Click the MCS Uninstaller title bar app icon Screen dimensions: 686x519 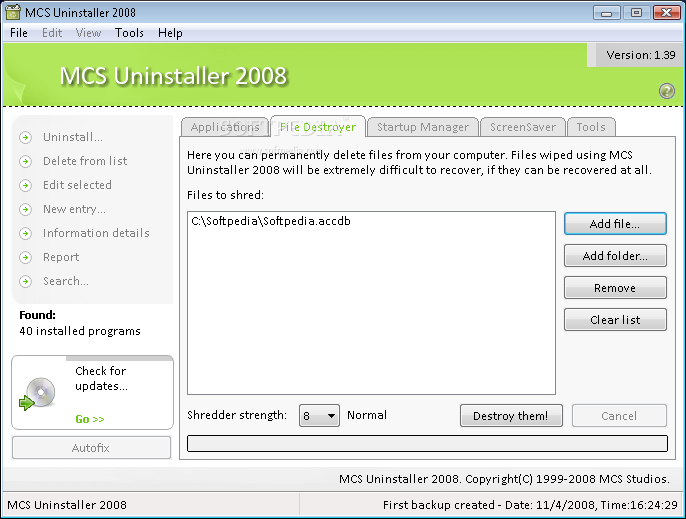pos(13,12)
